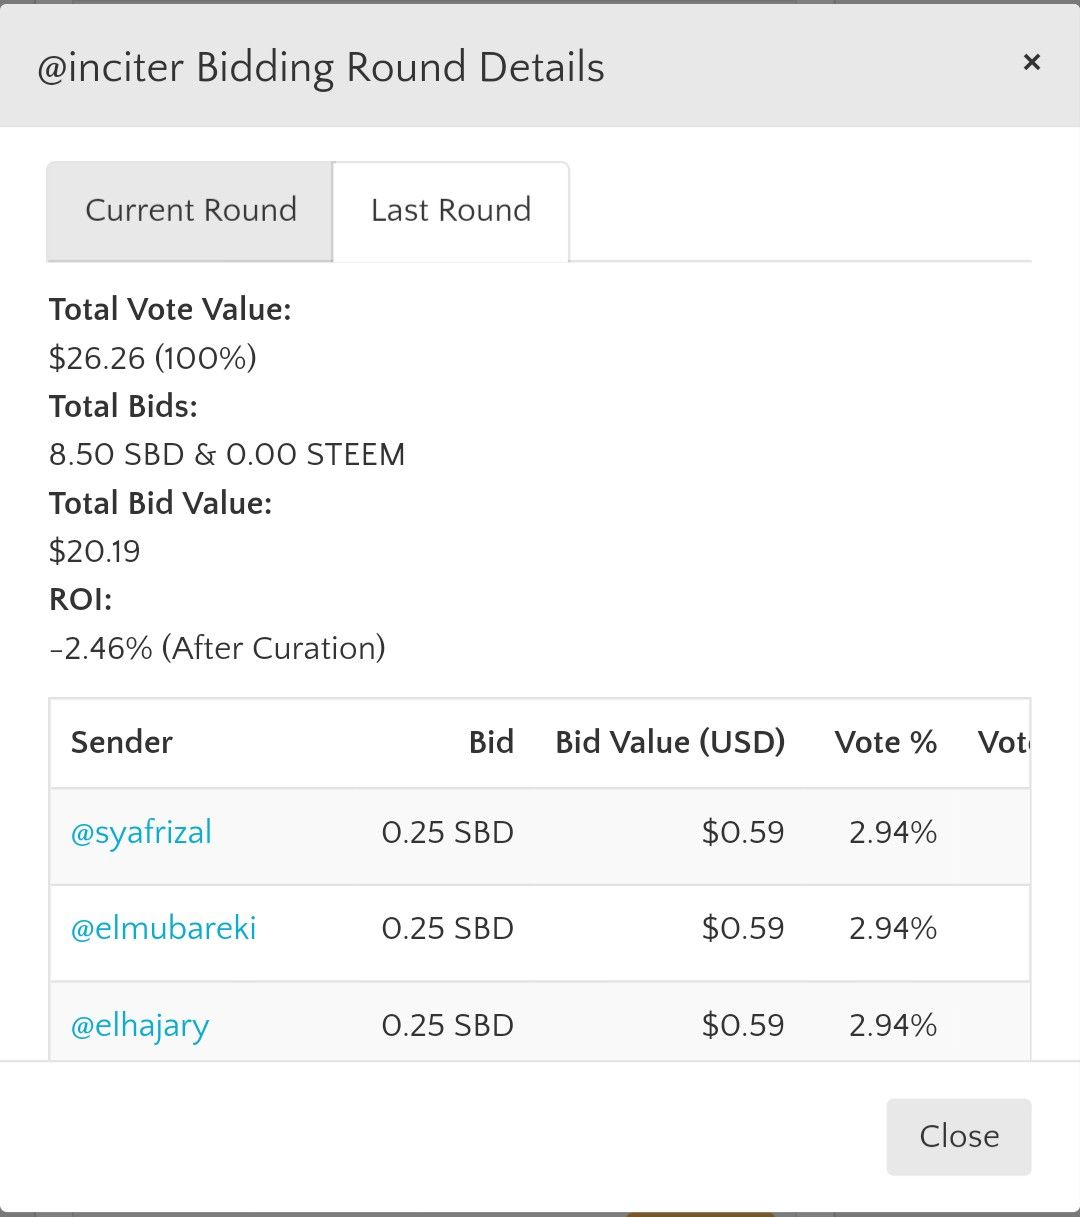Click the Bid column header
Screen dimensions: 1080x1217
491,742
